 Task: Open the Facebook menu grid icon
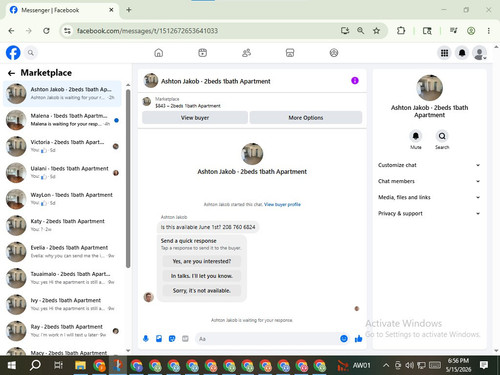coord(444,53)
